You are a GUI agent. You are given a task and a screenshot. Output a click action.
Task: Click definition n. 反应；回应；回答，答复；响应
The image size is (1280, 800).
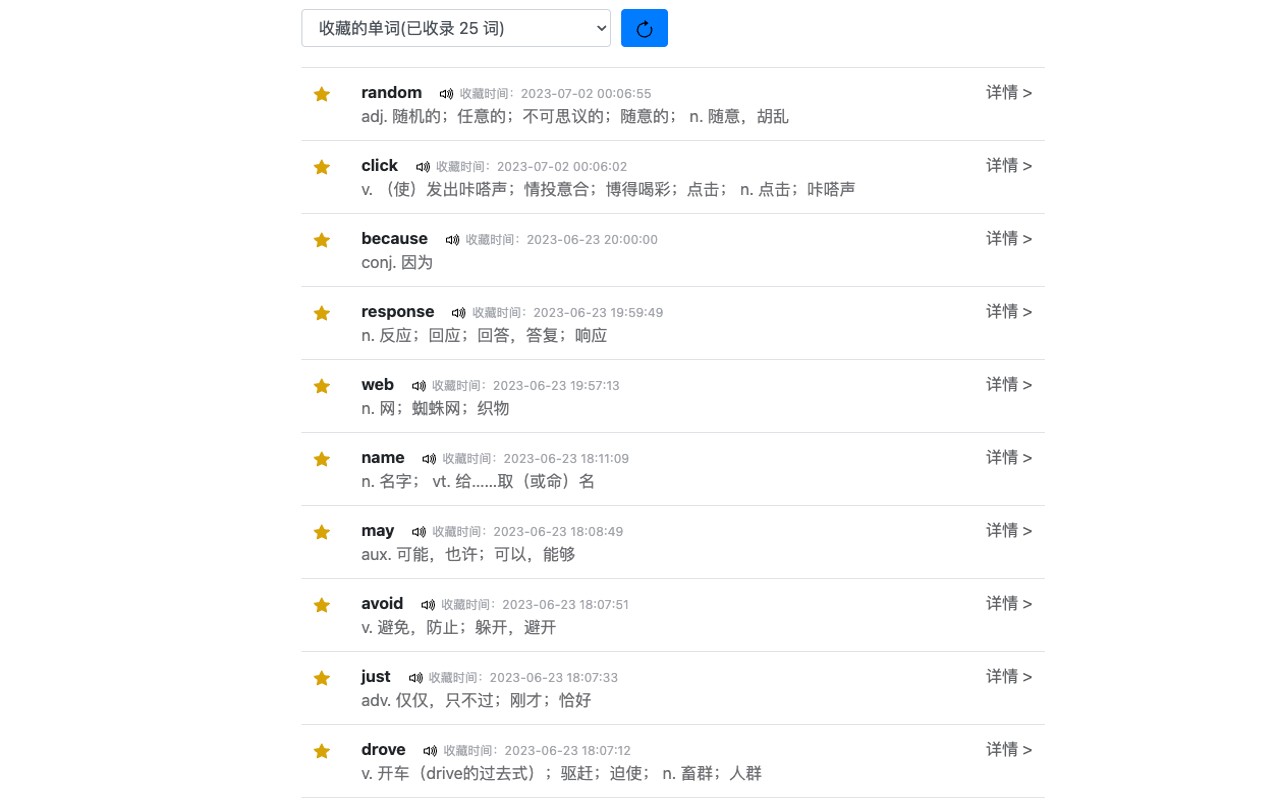(x=484, y=335)
